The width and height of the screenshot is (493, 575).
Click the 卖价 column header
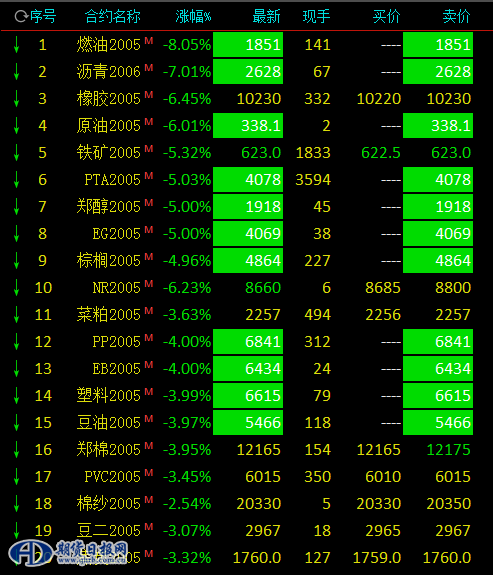(456, 17)
